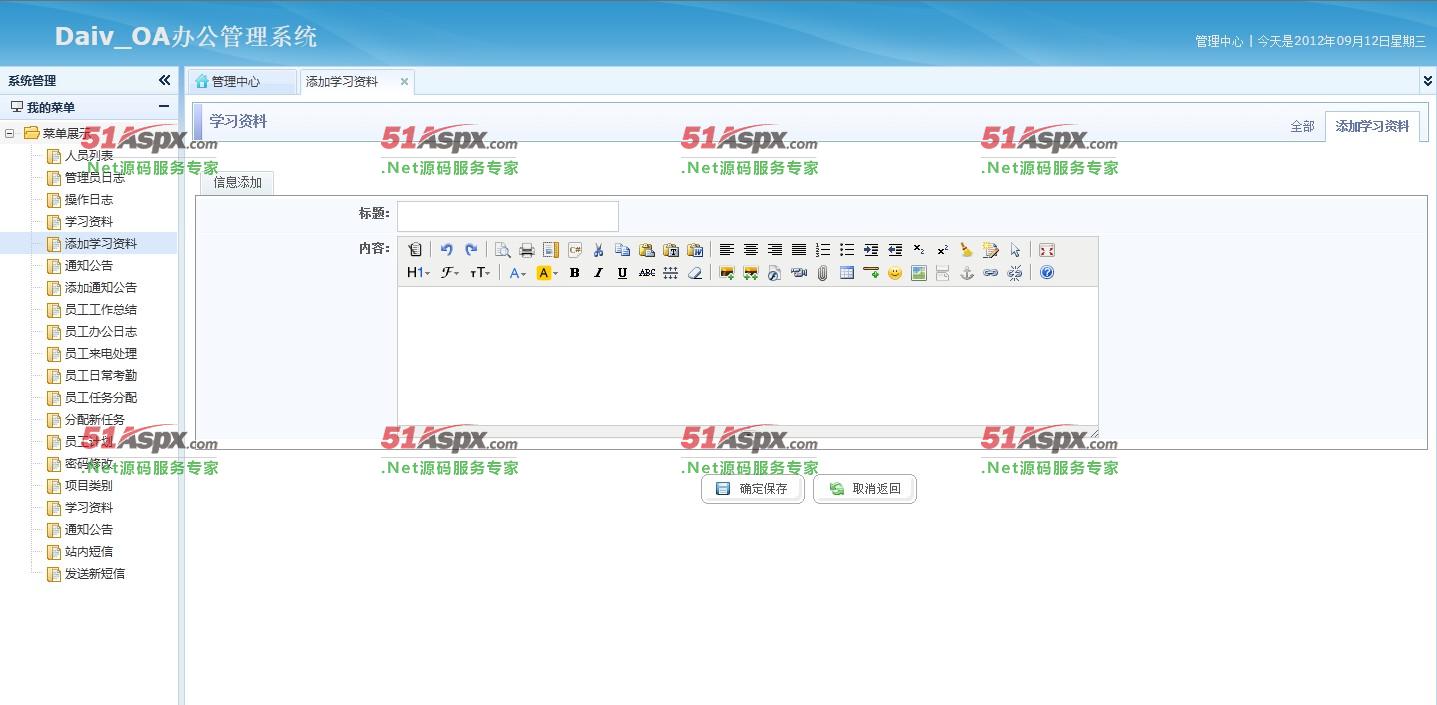
Task: Insert Flash content icon
Action: [775, 273]
